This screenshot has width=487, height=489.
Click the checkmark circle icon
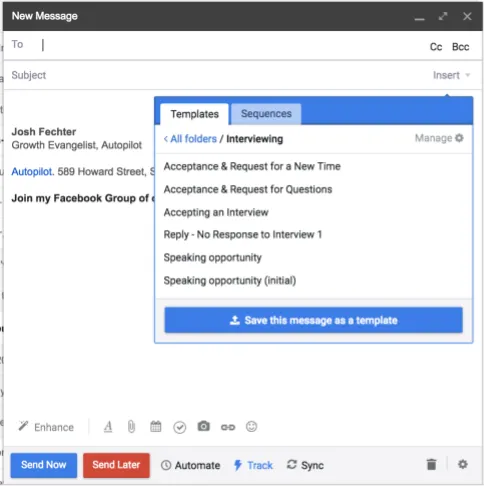point(180,427)
